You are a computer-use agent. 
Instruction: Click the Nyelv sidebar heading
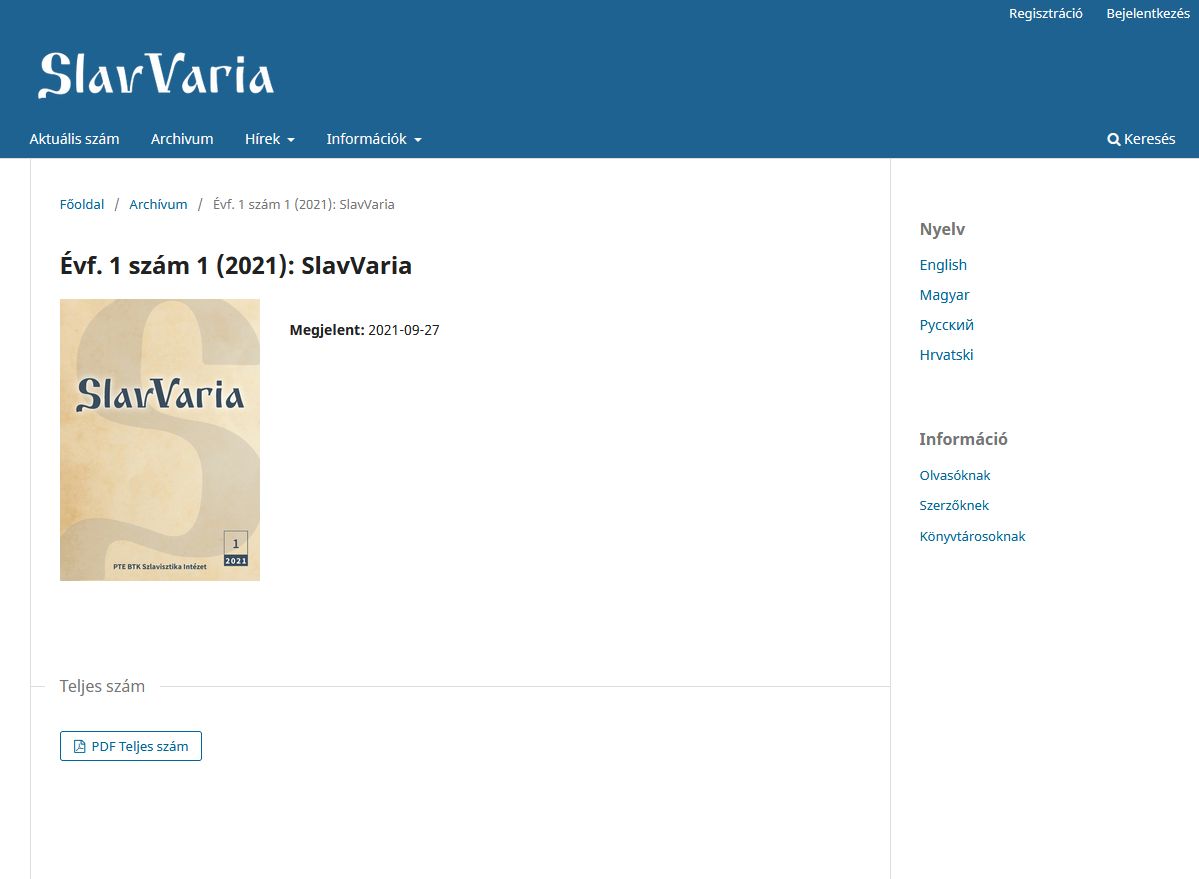(x=942, y=229)
